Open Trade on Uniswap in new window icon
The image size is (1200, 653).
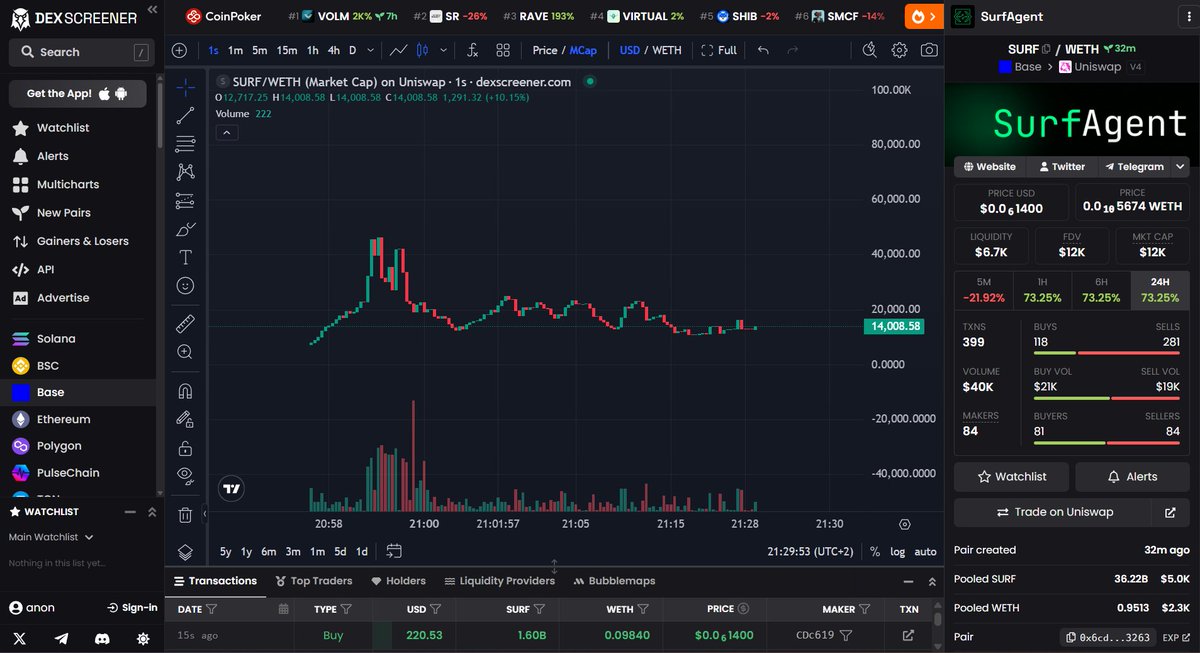point(1170,512)
